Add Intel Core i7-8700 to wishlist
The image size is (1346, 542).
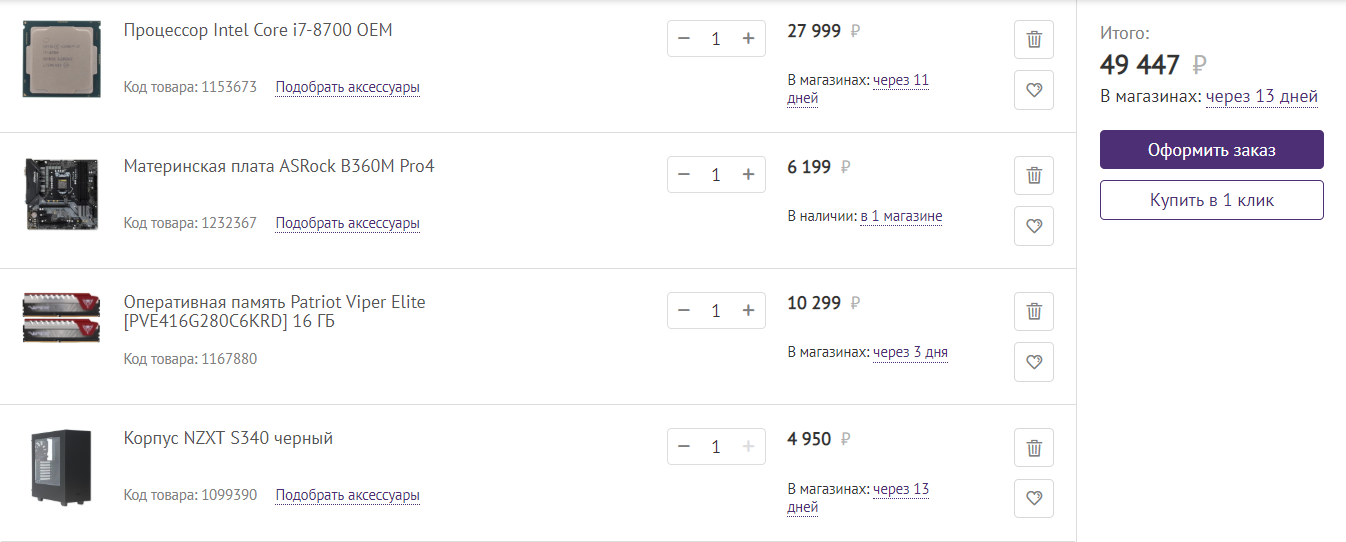(x=1034, y=90)
